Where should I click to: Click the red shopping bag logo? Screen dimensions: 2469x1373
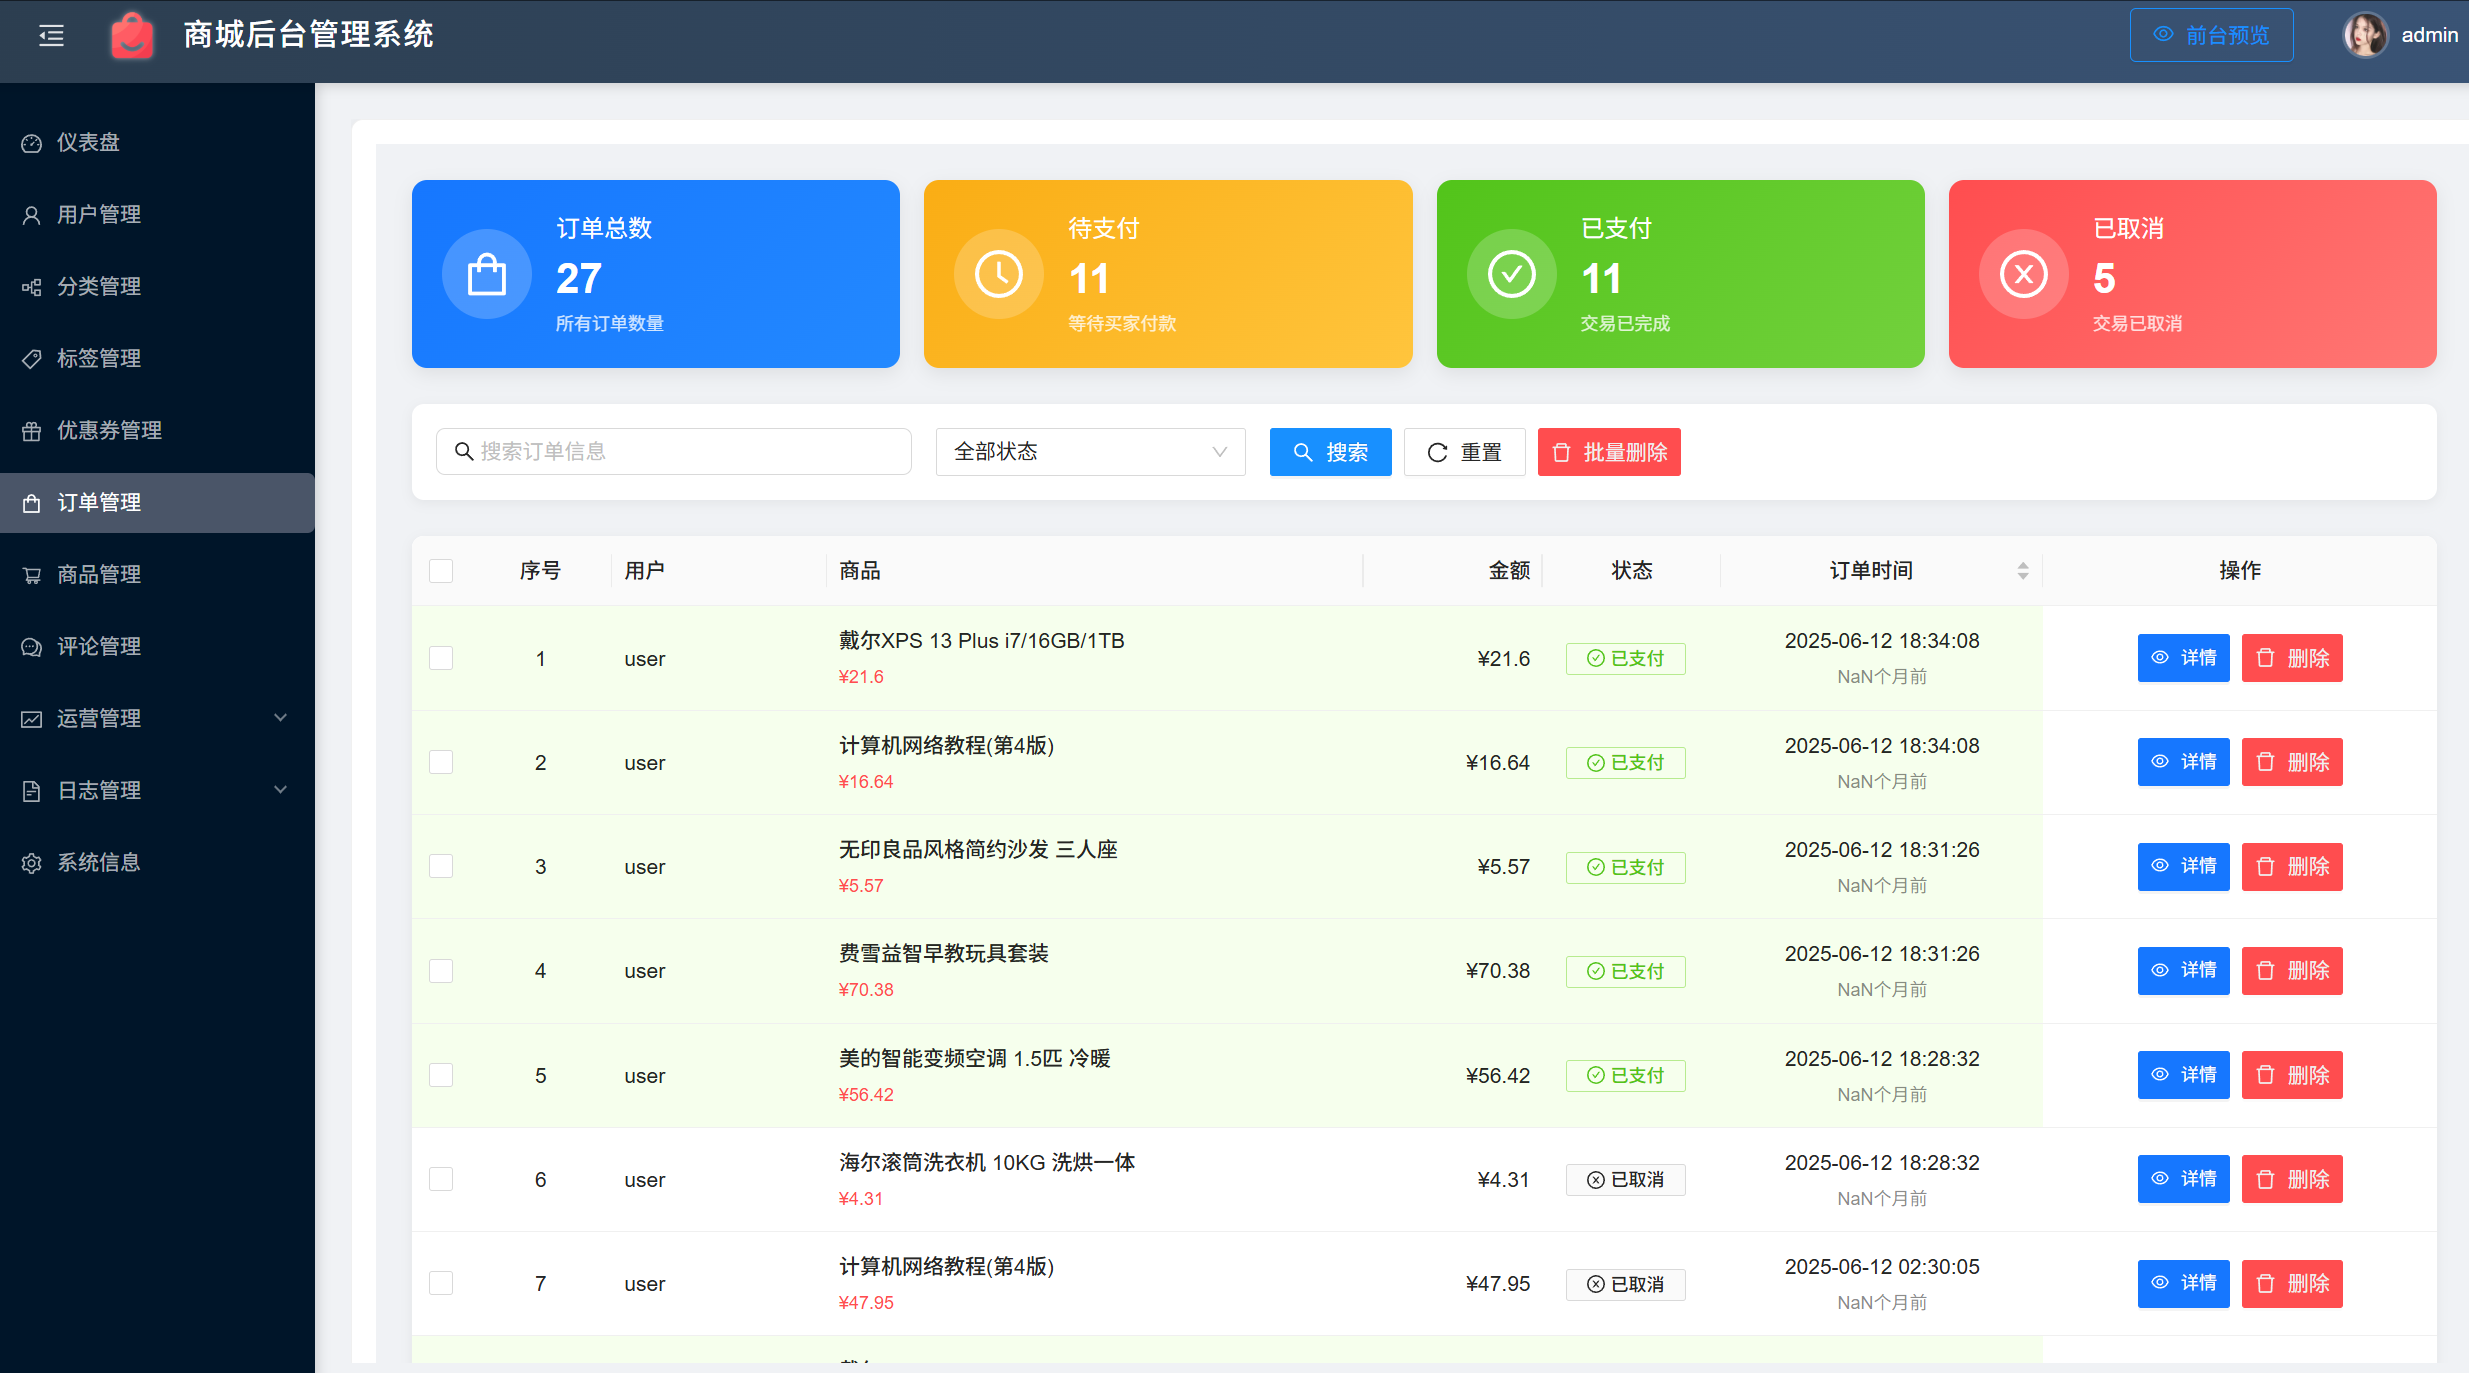[x=132, y=36]
